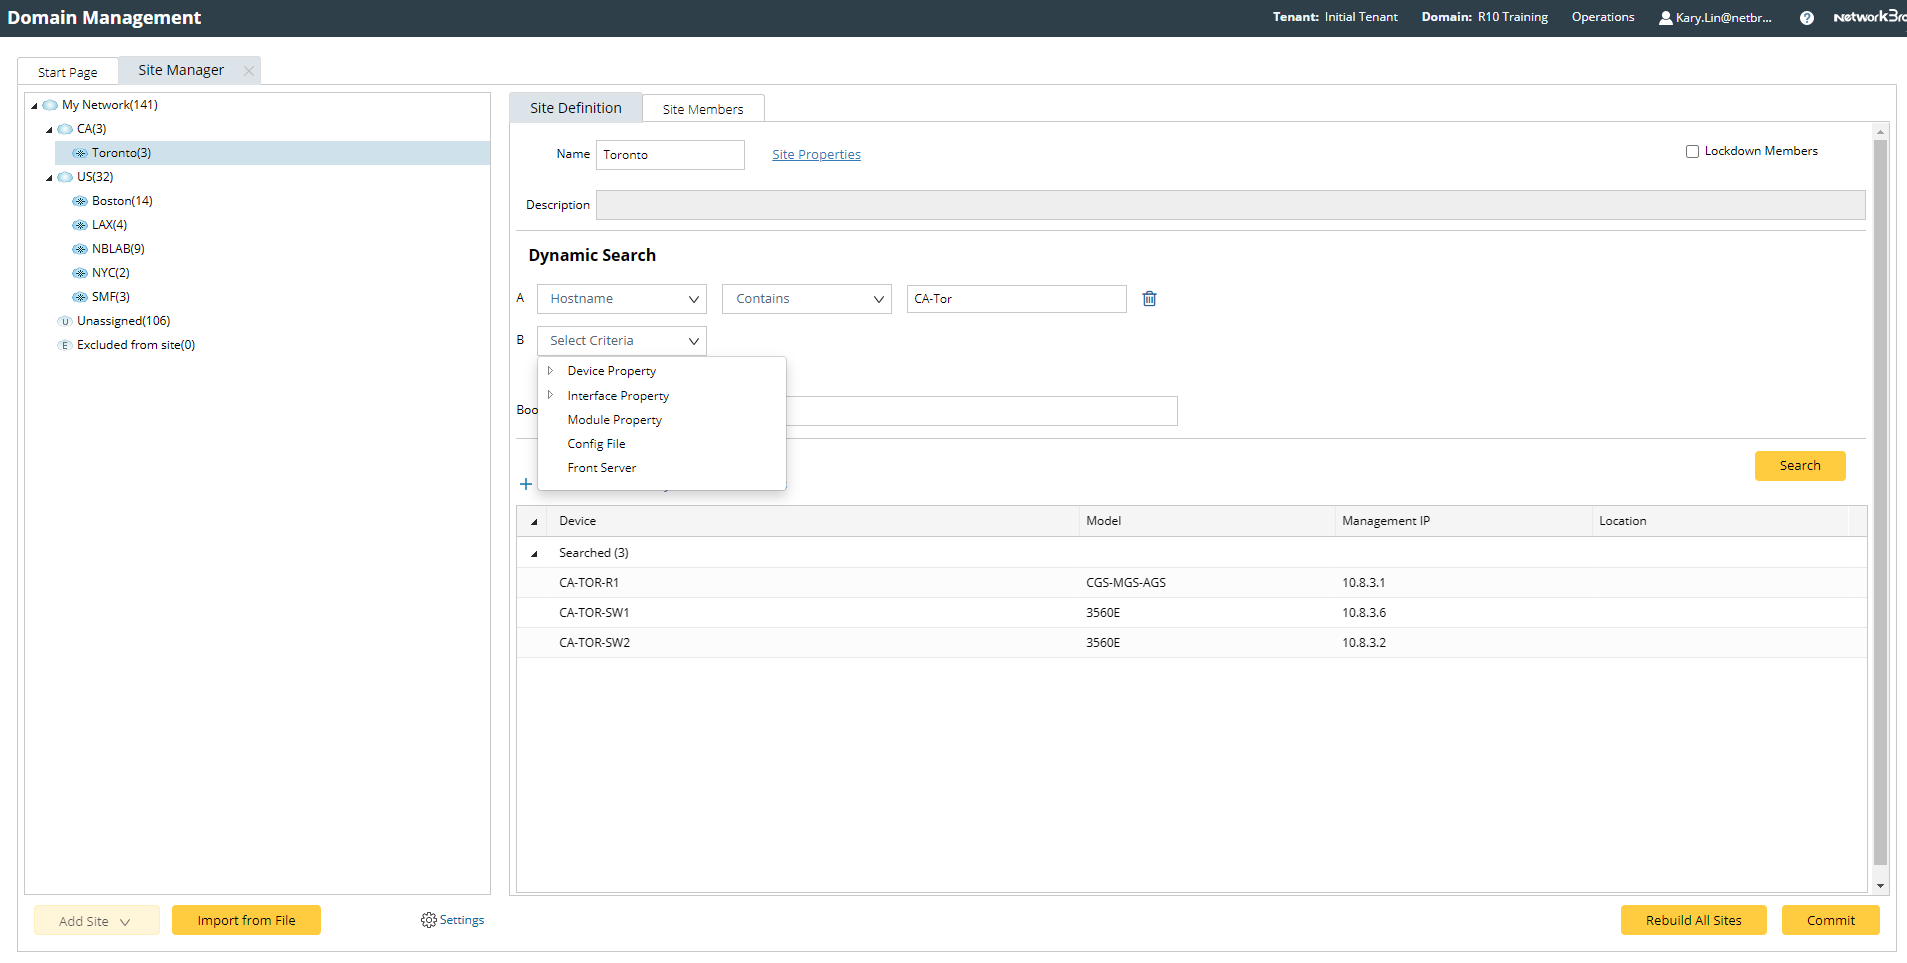Open the user account Kary.Lin menu
The height and width of the screenshot is (963, 1907).
click(x=1715, y=18)
